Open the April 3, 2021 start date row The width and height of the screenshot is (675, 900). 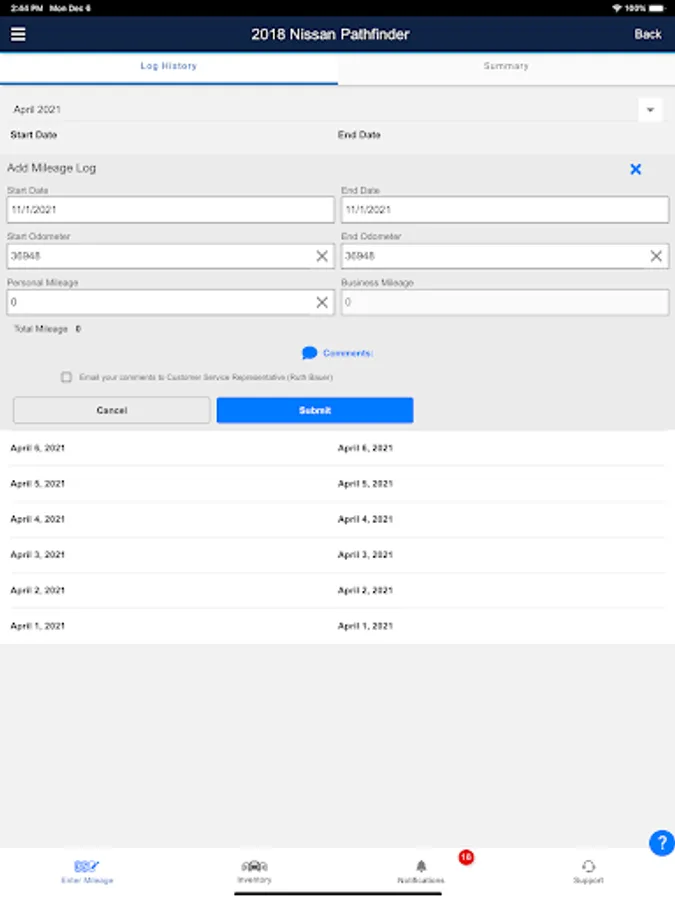click(37, 555)
